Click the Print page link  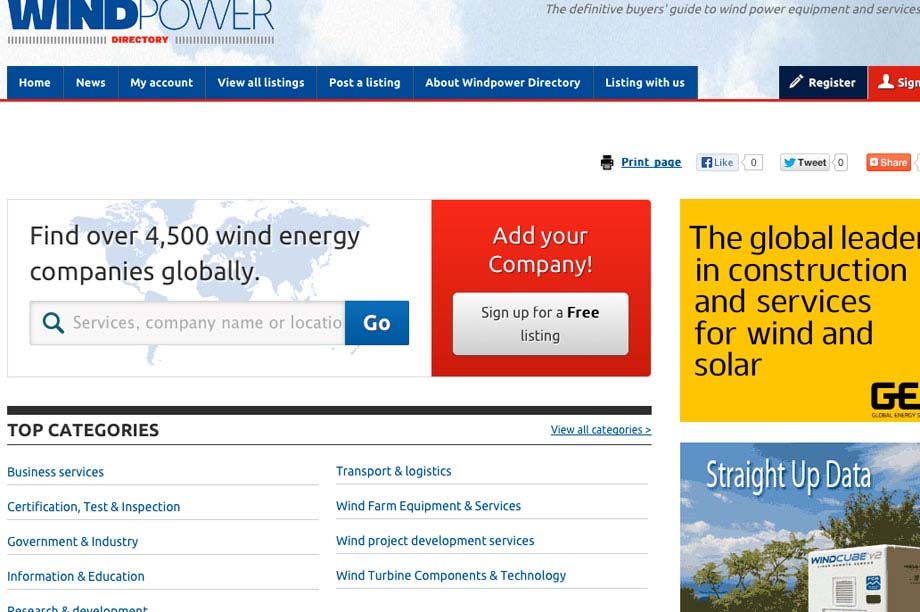tap(651, 163)
